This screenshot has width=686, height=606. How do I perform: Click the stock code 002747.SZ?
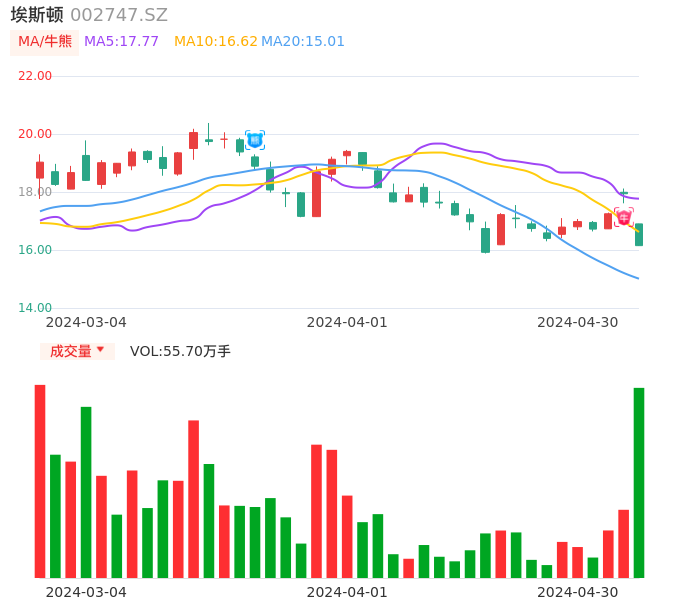pos(119,15)
